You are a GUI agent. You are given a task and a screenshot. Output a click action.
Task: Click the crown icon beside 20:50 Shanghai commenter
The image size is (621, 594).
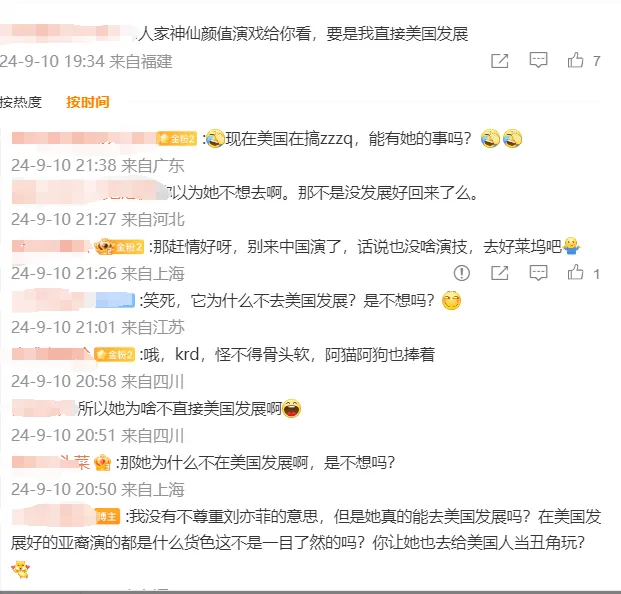pyautogui.click(x=102, y=463)
